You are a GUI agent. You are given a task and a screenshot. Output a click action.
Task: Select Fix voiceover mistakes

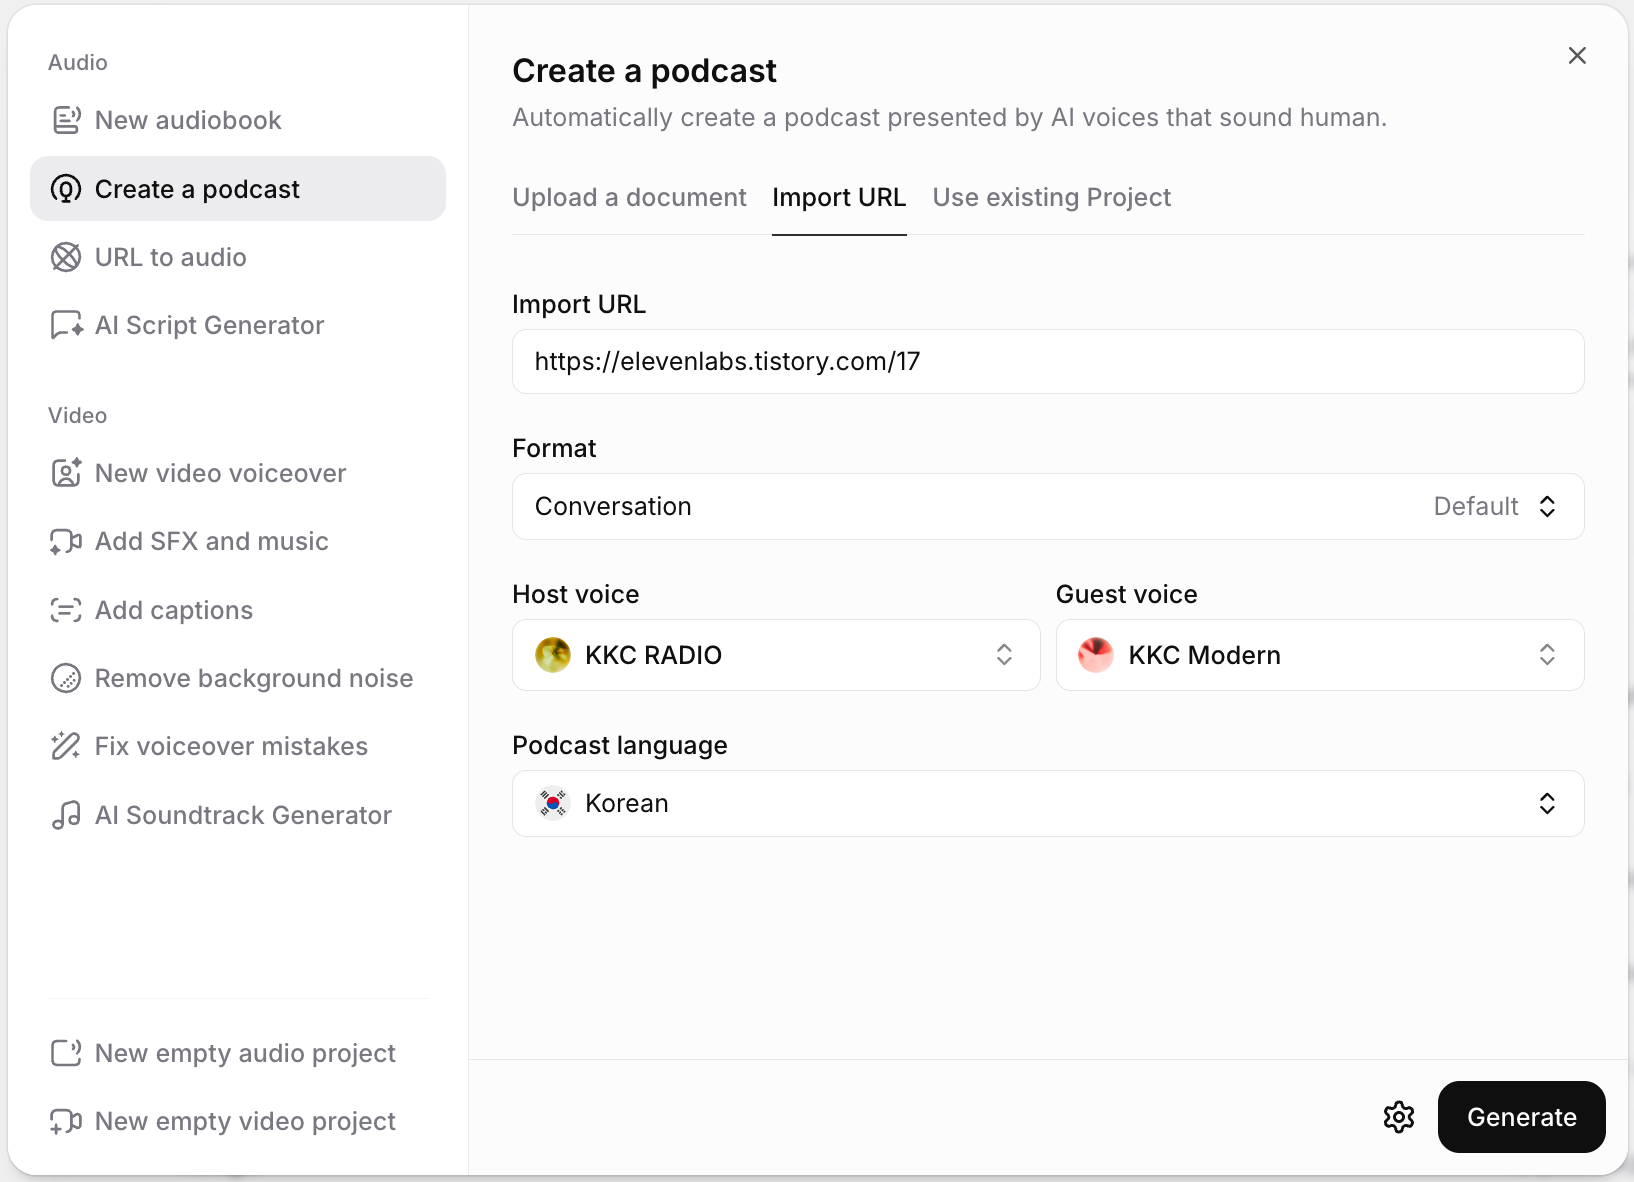pos(230,746)
